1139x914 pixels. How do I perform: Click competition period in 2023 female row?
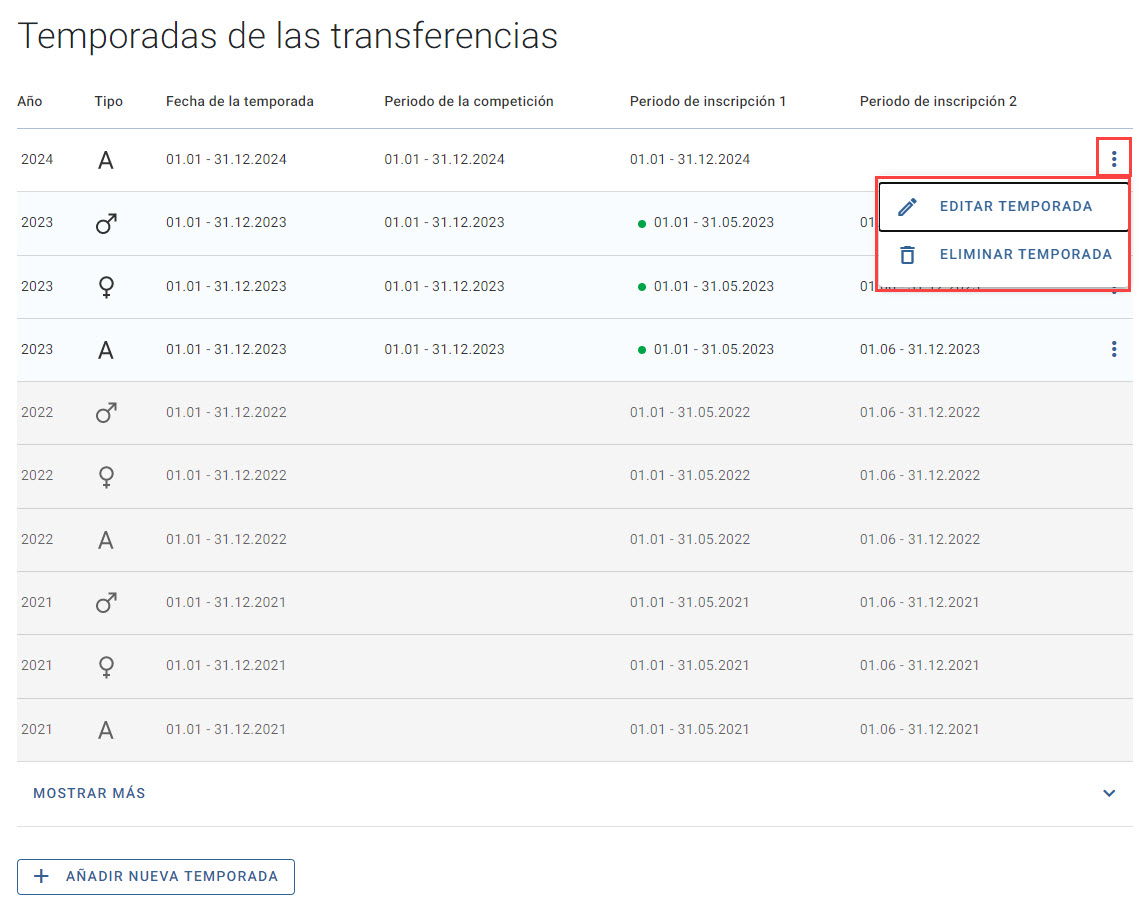(x=444, y=286)
